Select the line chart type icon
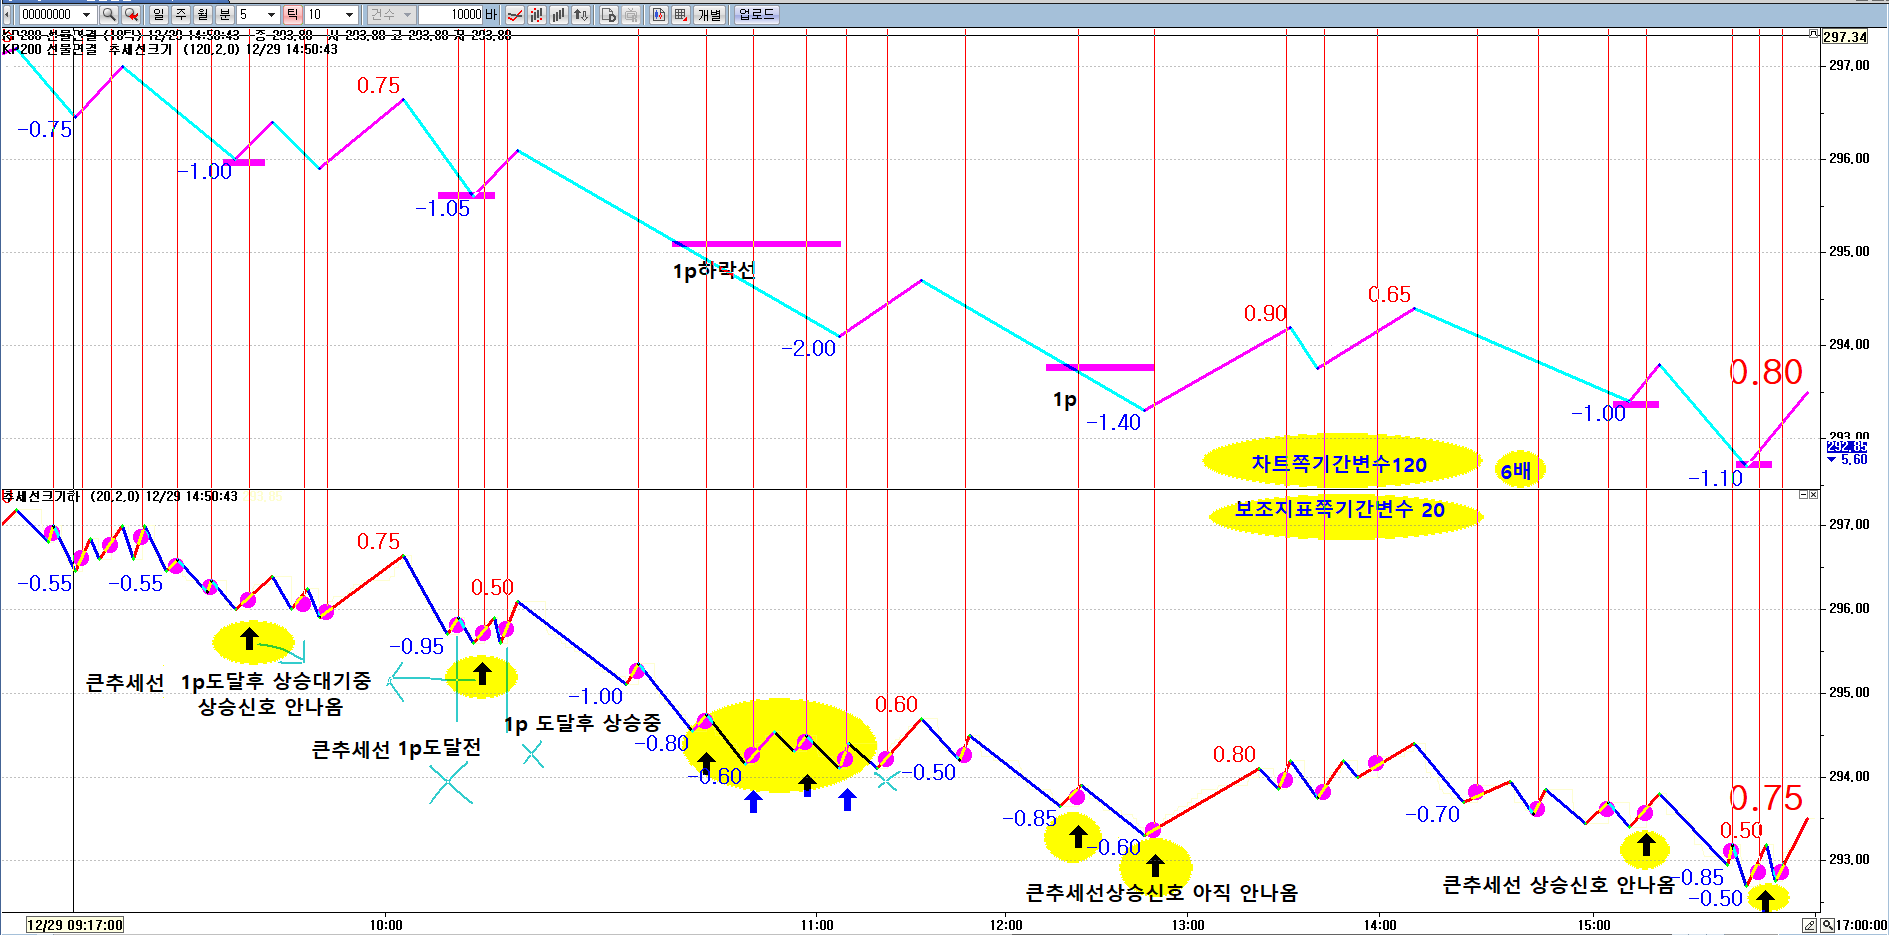The image size is (1889, 935). point(514,14)
